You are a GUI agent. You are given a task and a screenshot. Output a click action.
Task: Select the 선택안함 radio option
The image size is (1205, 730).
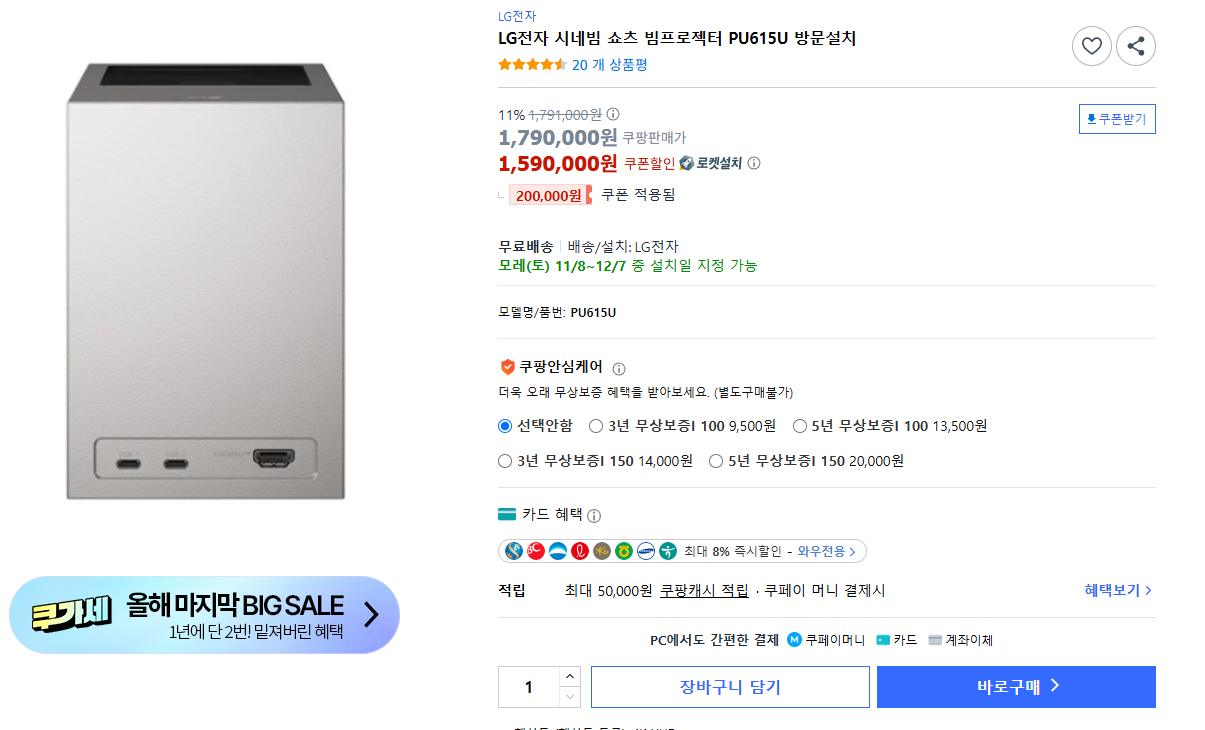pos(505,426)
